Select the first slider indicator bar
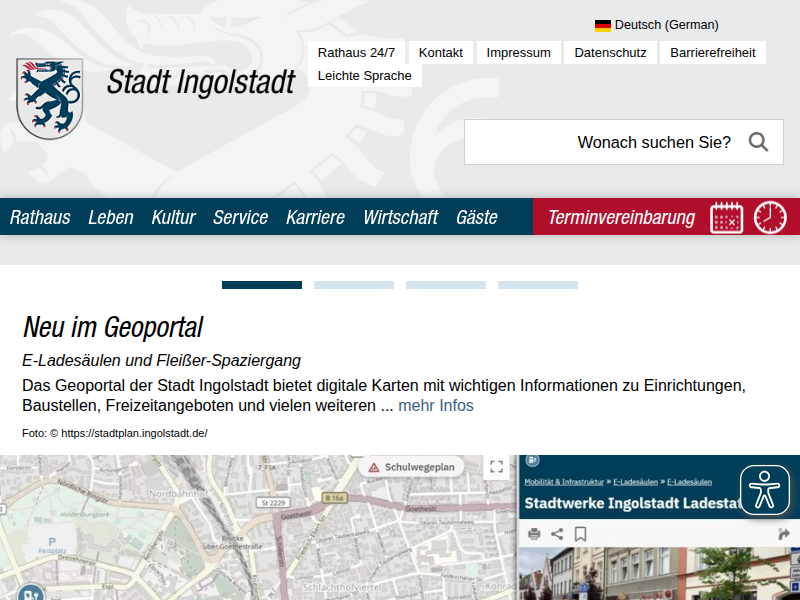Image resolution: width=800 pixels, height=600 pixels. click(x=262, y=285)
